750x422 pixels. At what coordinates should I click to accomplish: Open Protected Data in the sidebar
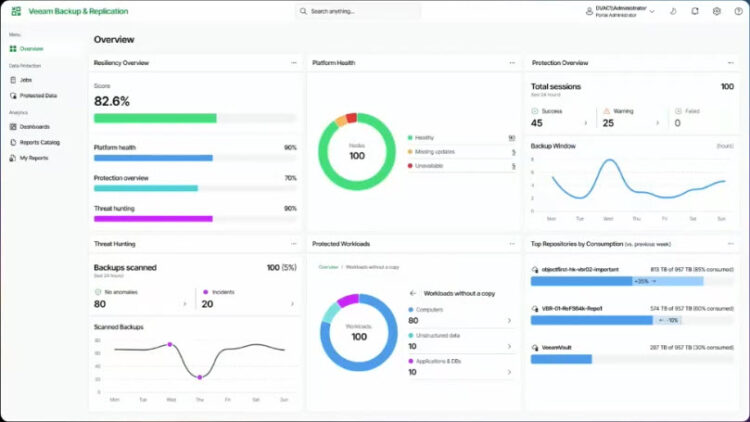coord(38,95)
